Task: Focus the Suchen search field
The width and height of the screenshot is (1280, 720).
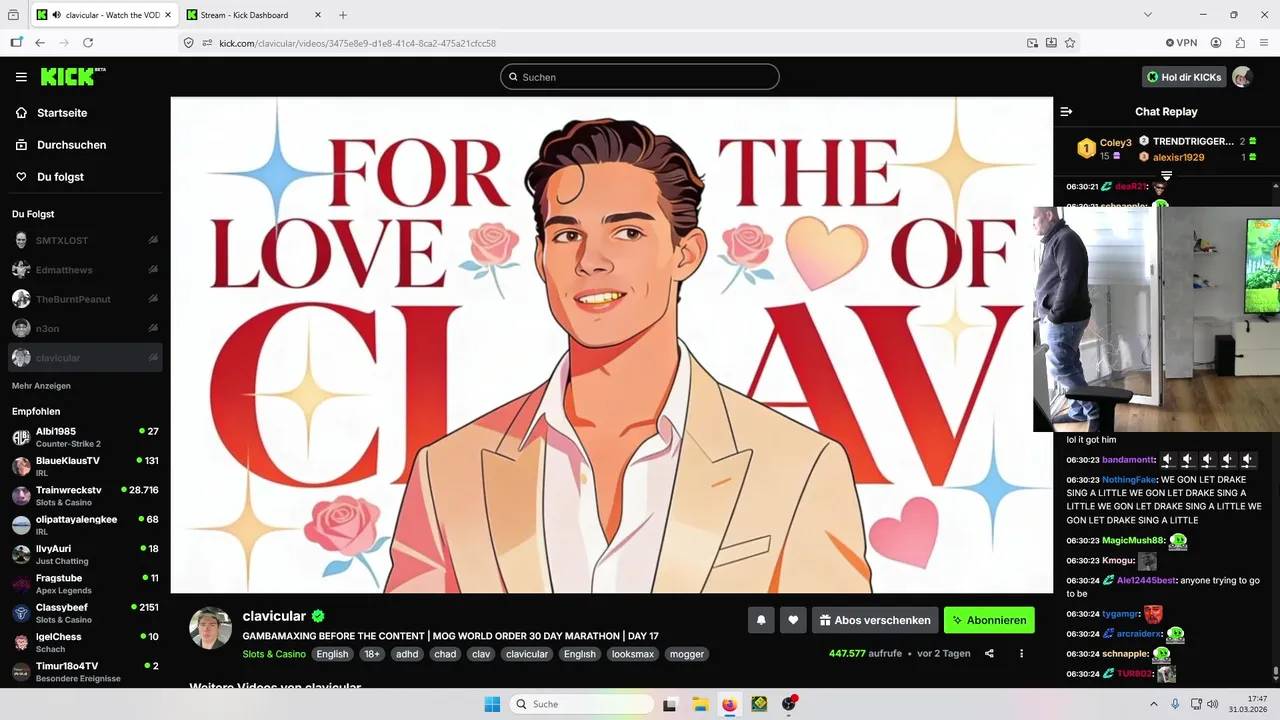Action: [640, 77]
